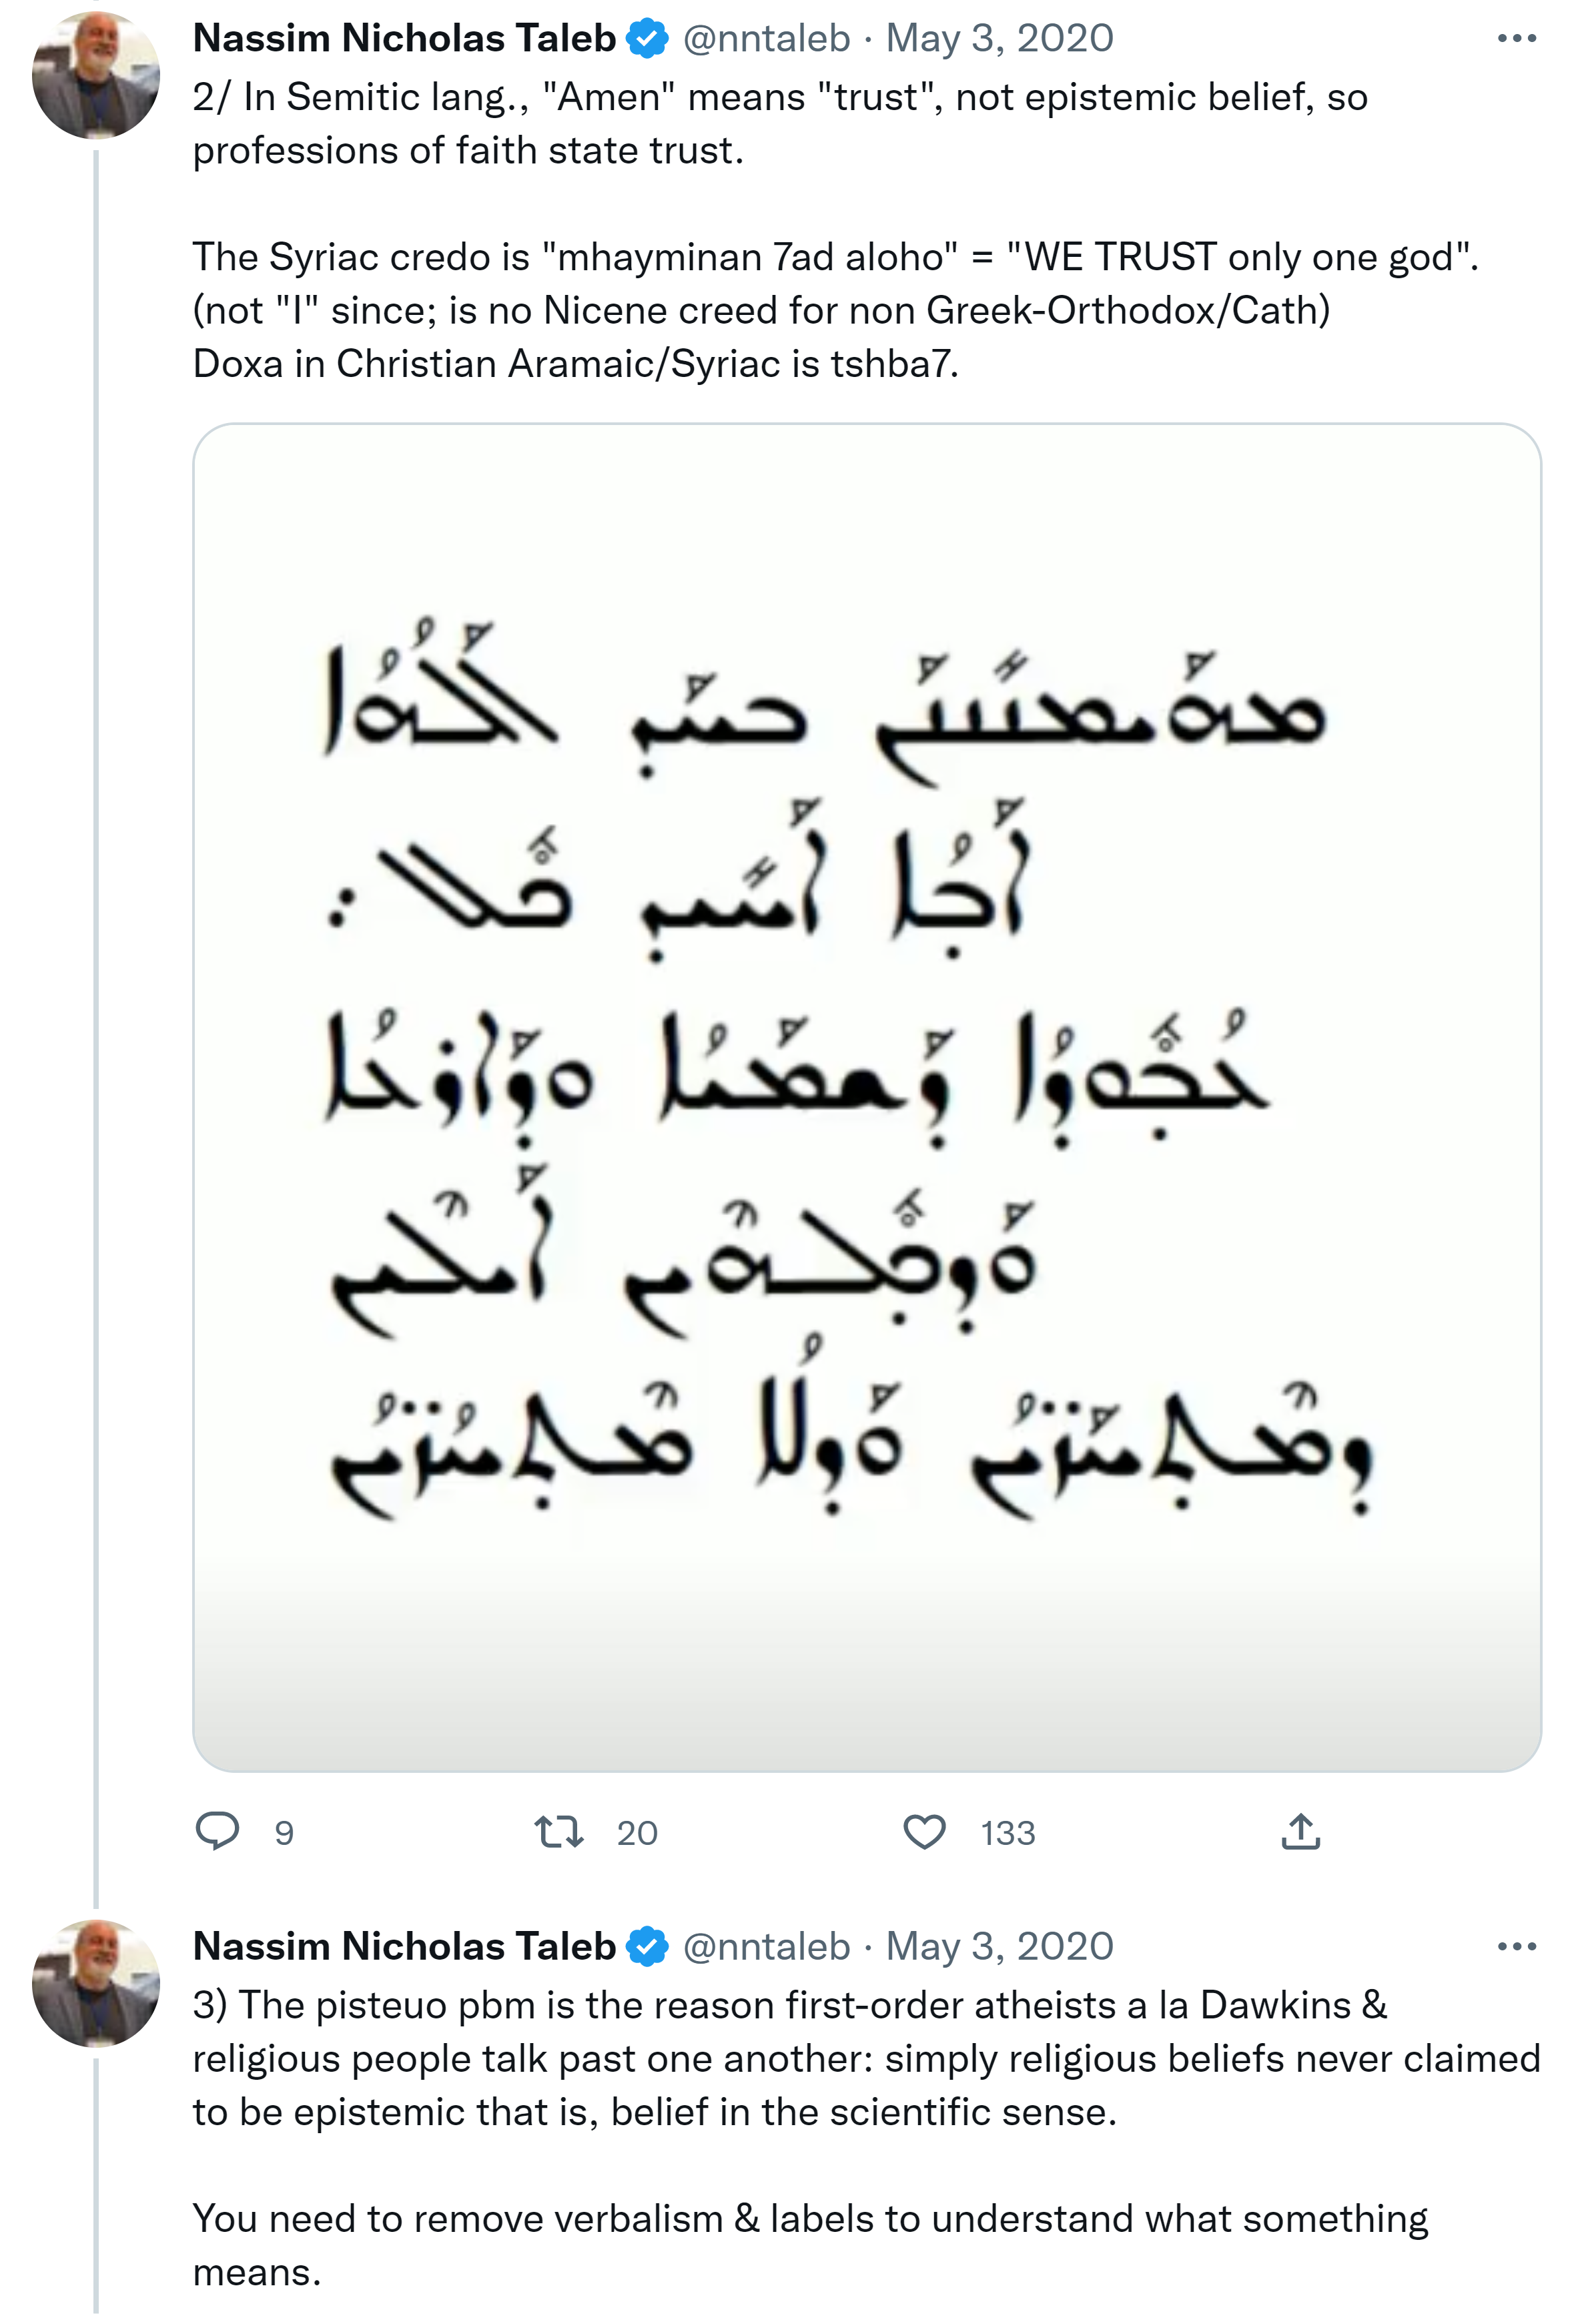This screenshot has height=2324, width=1576.
Task: Retweet the Syriac credo tweet
Action: point(558,1831)
